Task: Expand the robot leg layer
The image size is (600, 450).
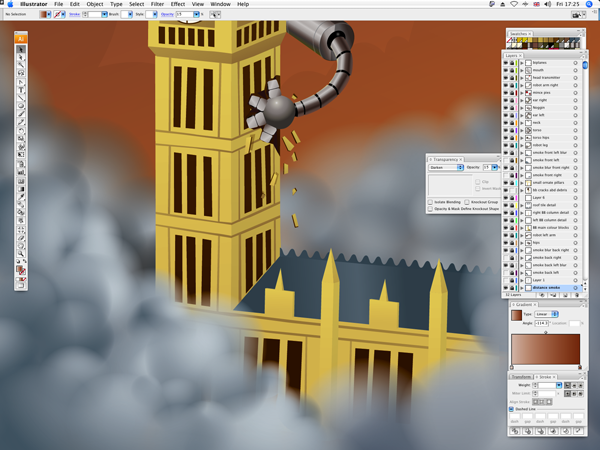Action: (522, 145)
